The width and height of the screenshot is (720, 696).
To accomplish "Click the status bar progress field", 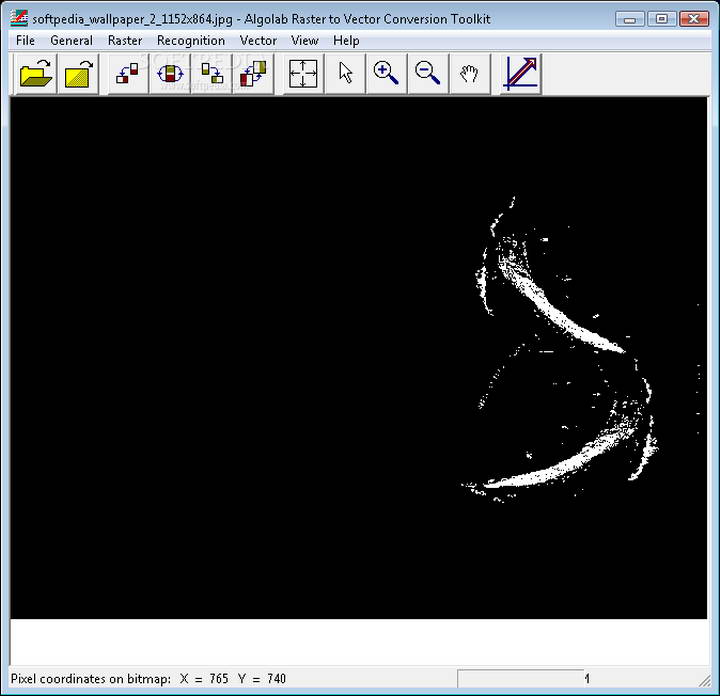I will pyautogui.click(x=520, y=678).
